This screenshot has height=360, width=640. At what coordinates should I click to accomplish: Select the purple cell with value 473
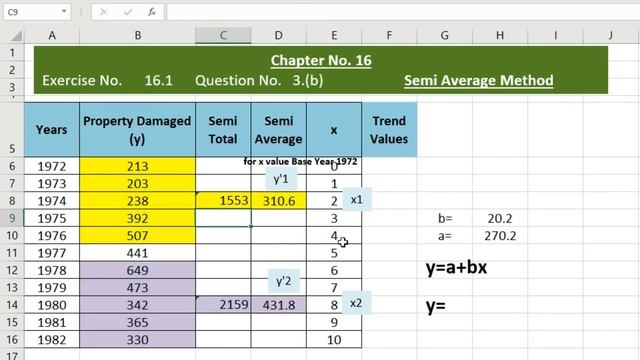pyautogui.click(x=138, y=288)
